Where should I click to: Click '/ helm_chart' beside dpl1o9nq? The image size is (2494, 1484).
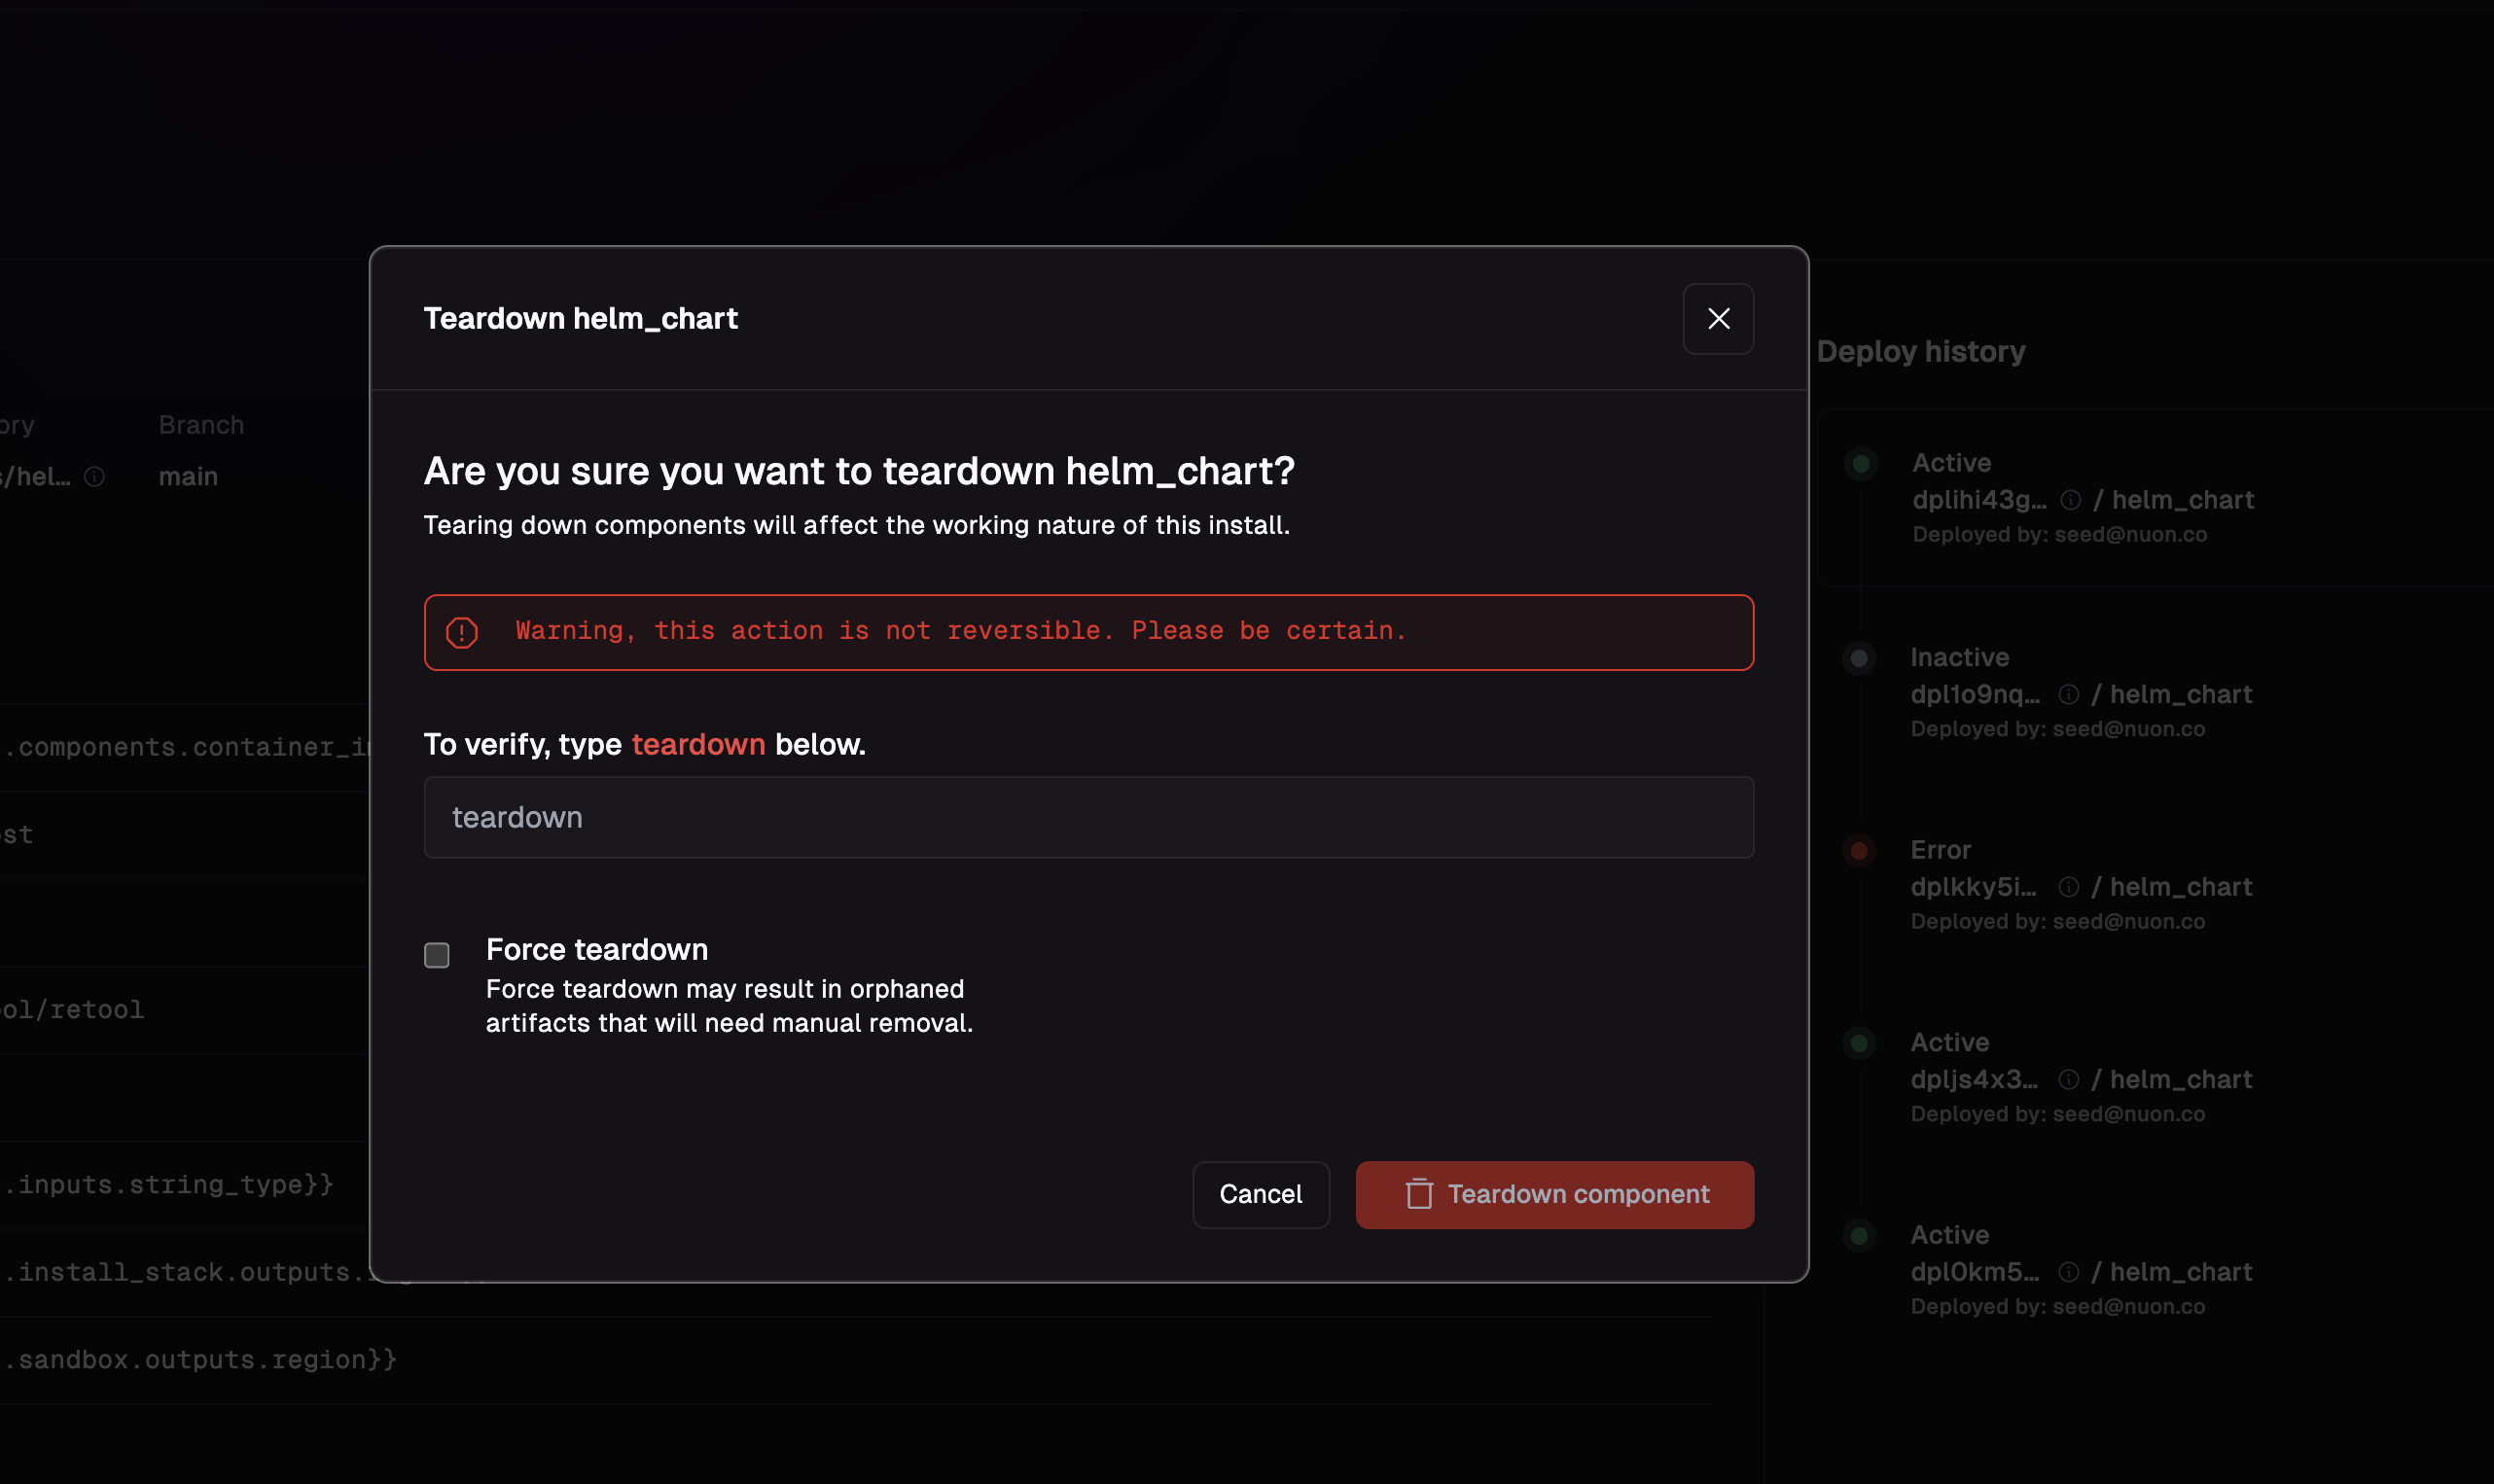[2171, 694]
